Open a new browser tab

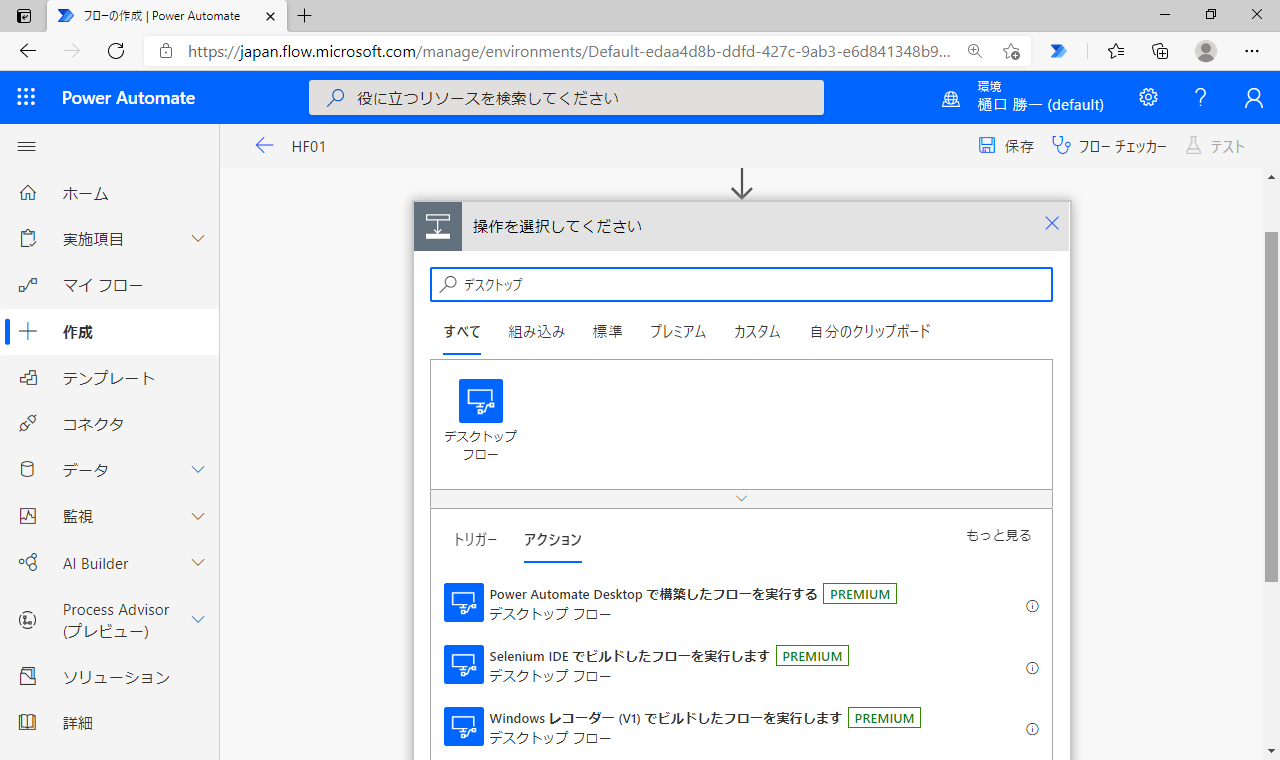[305, 15]
